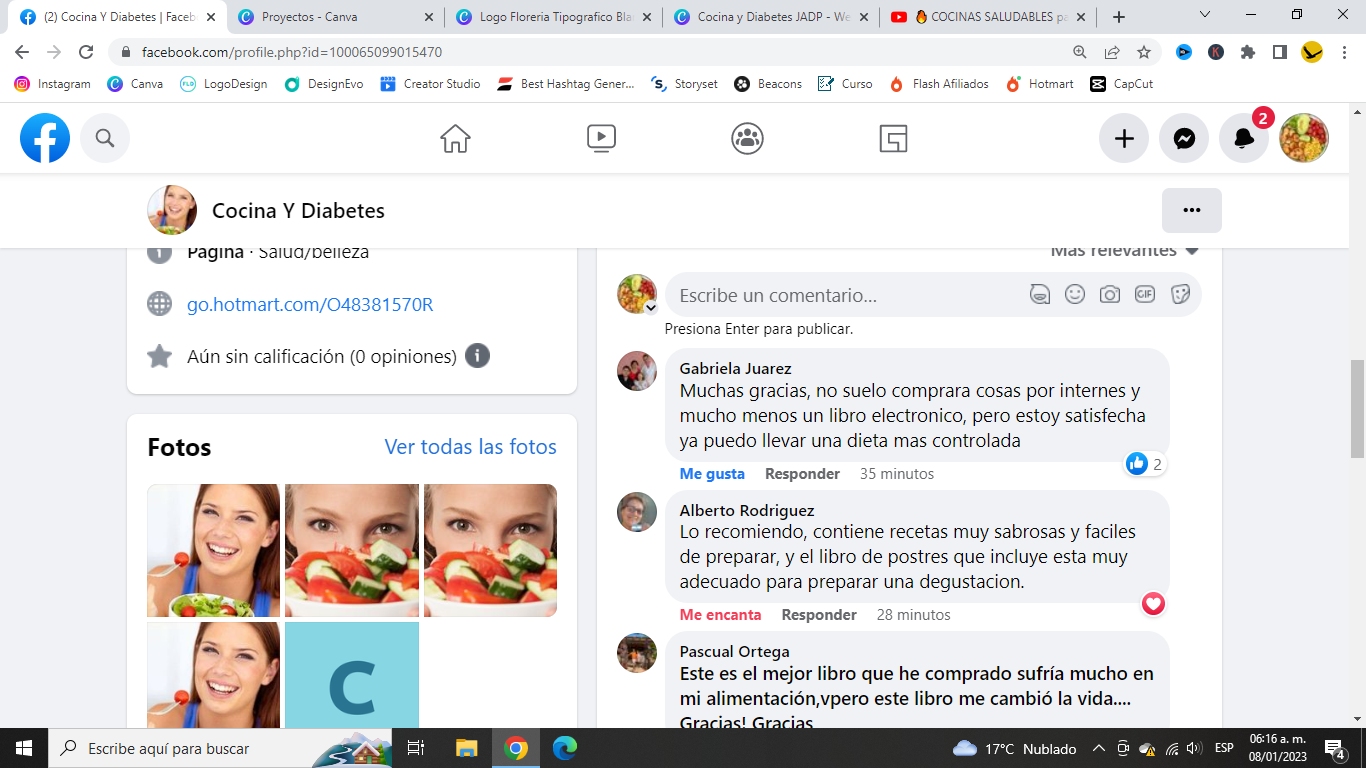Switch to the COCINAS SALUDABLES YouTube tab
The image size is (1366, 768).
click(x=989, y=17)
